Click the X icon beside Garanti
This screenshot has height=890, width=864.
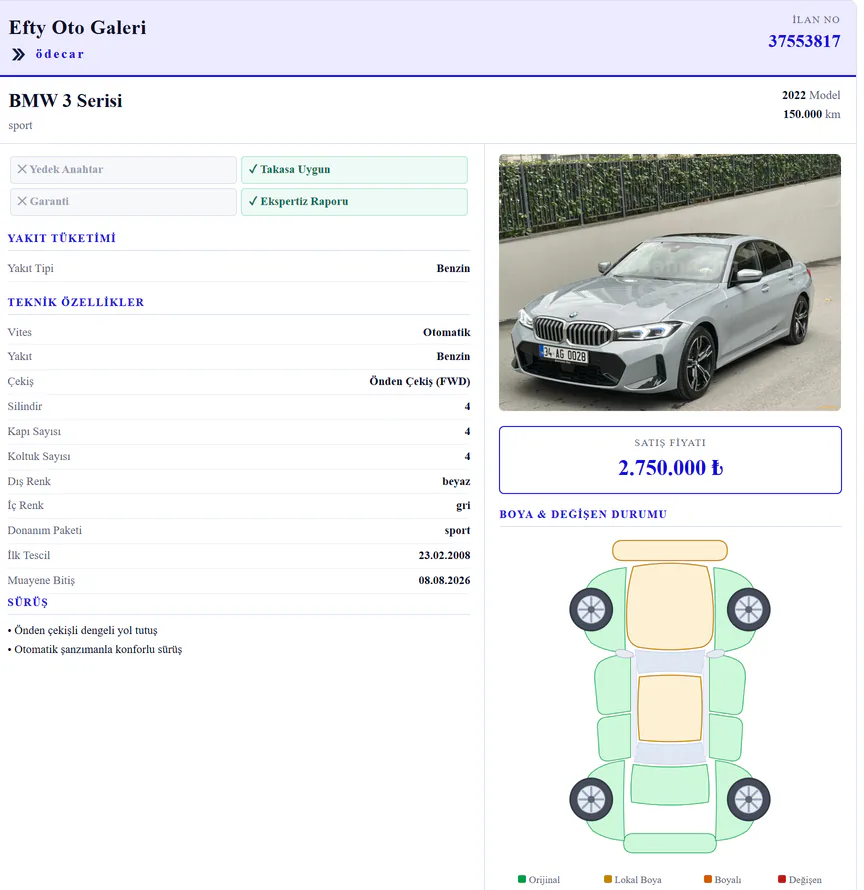pos(22,201)
